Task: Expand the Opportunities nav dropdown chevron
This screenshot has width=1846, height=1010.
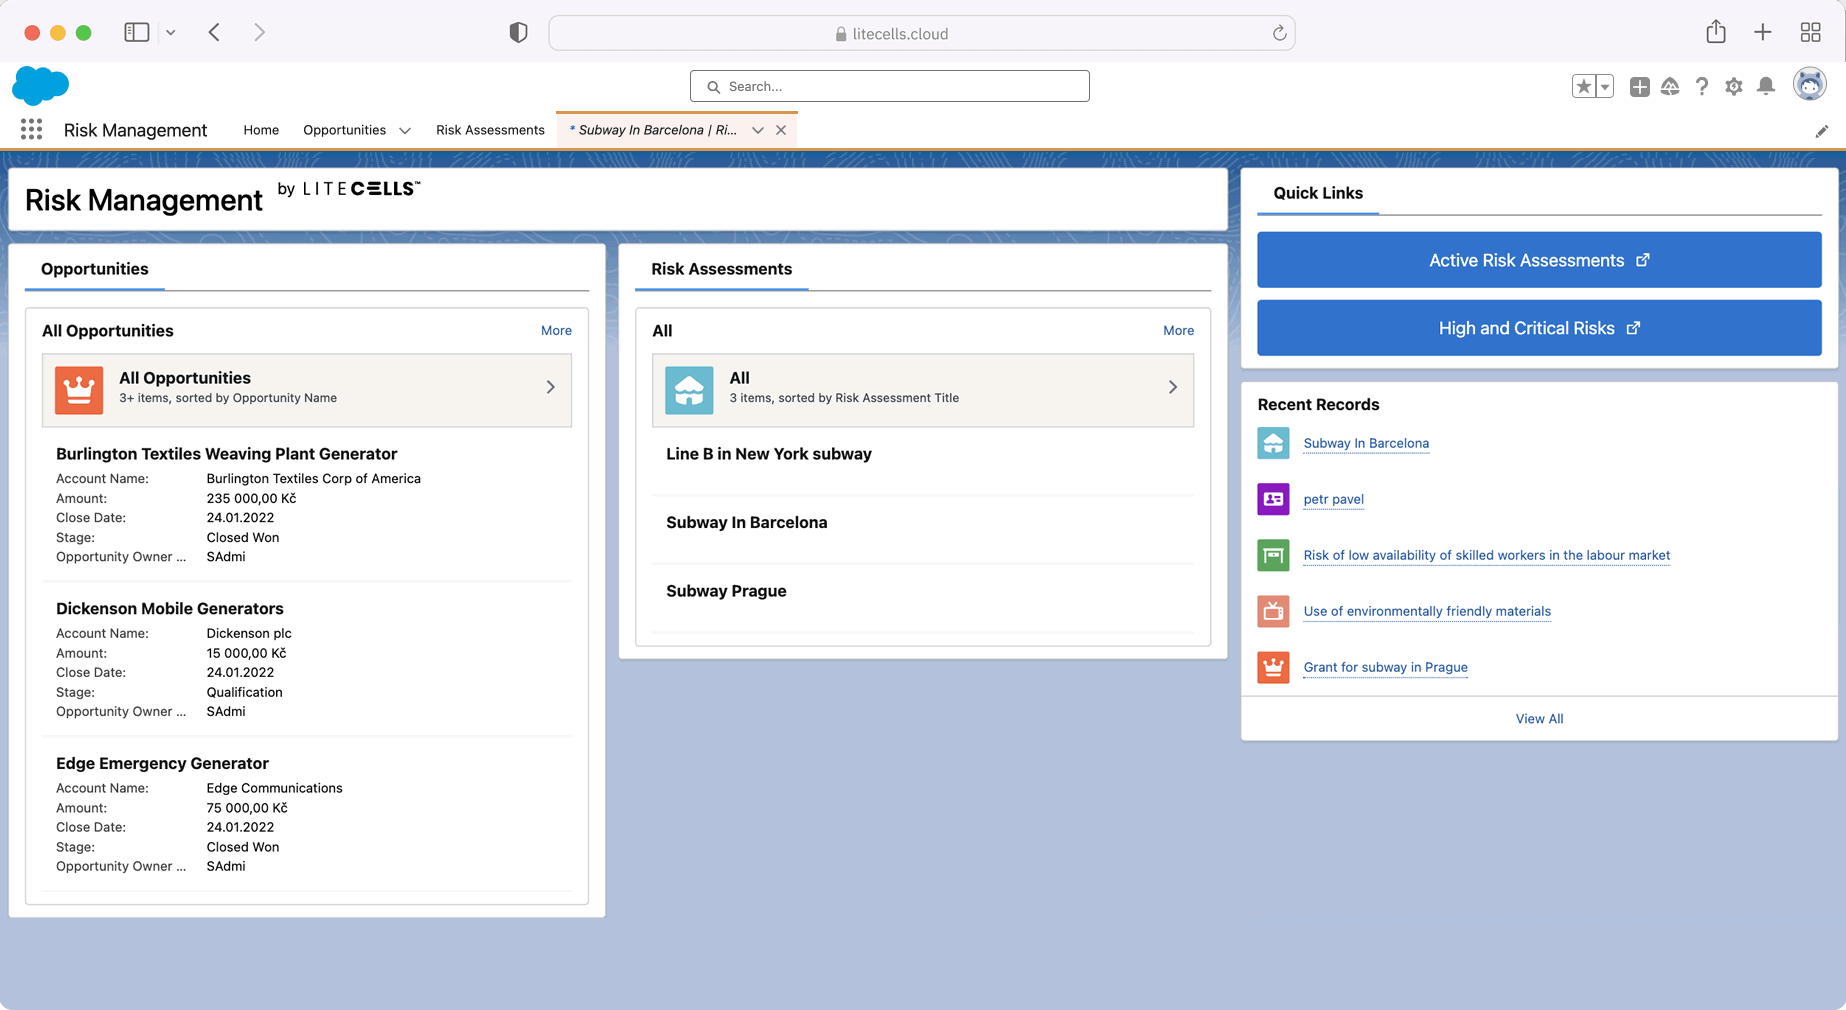Action: pyautogui.click(x=405, y=131)
